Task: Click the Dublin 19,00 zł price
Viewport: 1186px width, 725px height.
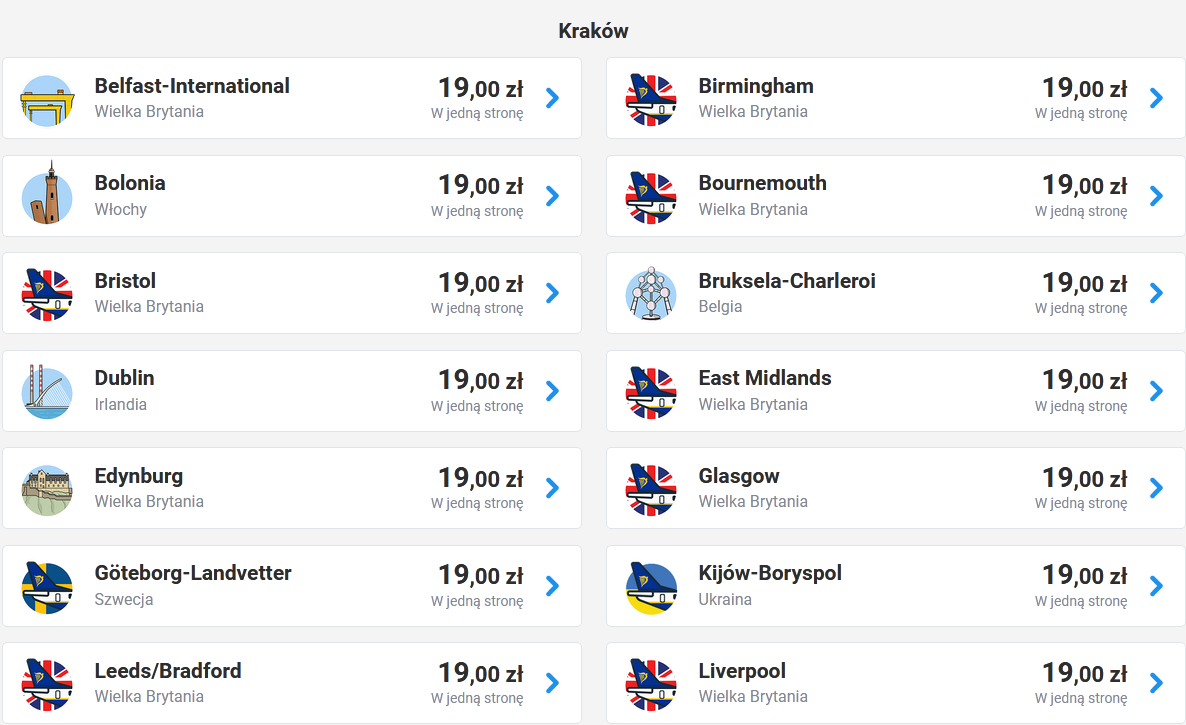Action: pos(481,380)
